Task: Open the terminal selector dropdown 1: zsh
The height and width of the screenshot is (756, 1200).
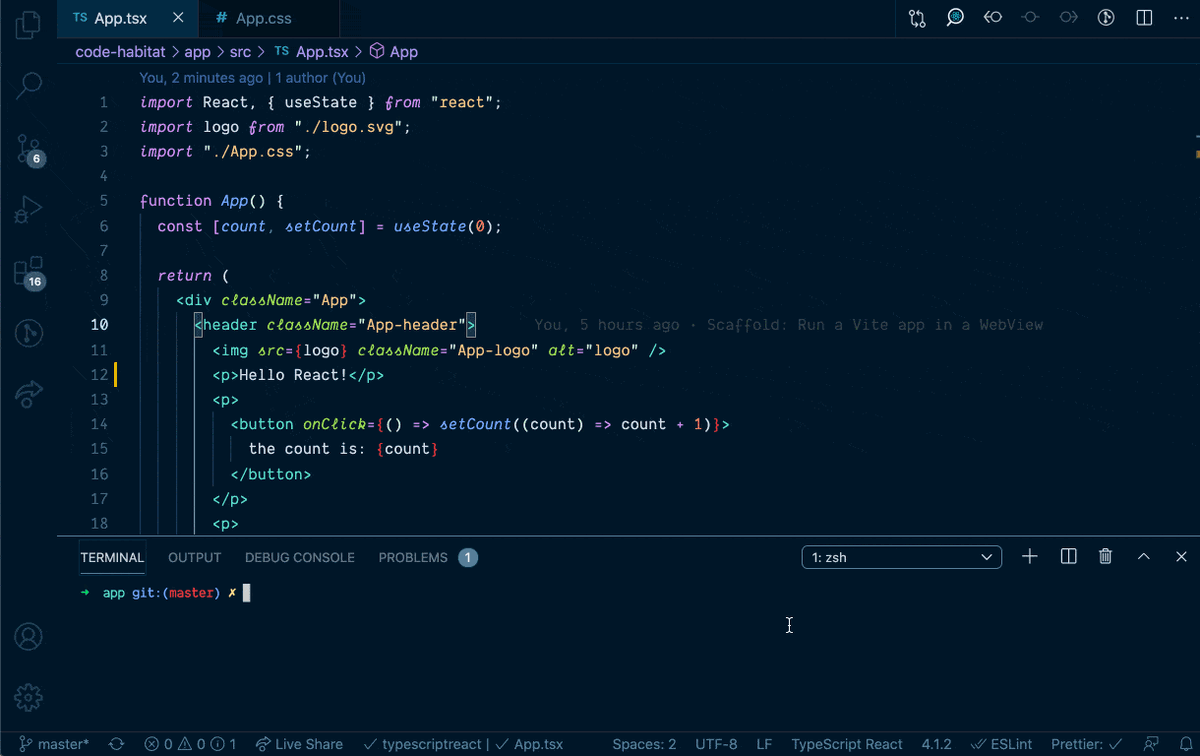Action: tap(901, 557)
